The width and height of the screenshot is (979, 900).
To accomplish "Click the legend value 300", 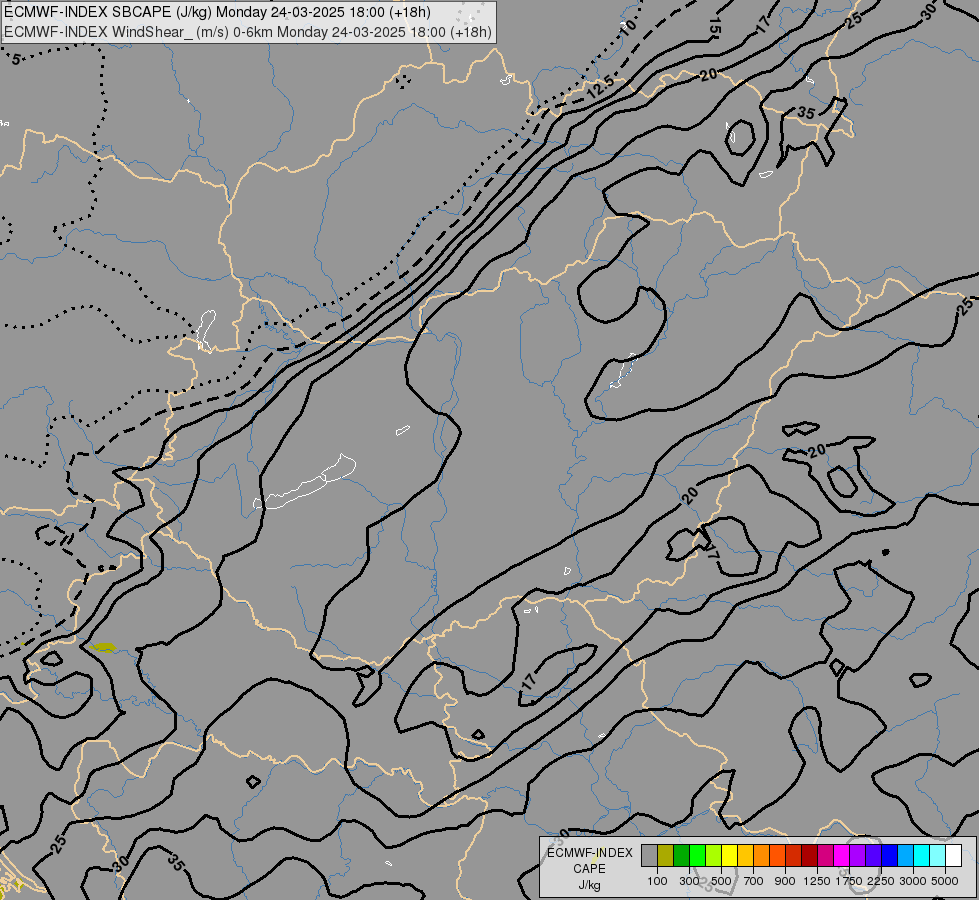I will point(689,881).
